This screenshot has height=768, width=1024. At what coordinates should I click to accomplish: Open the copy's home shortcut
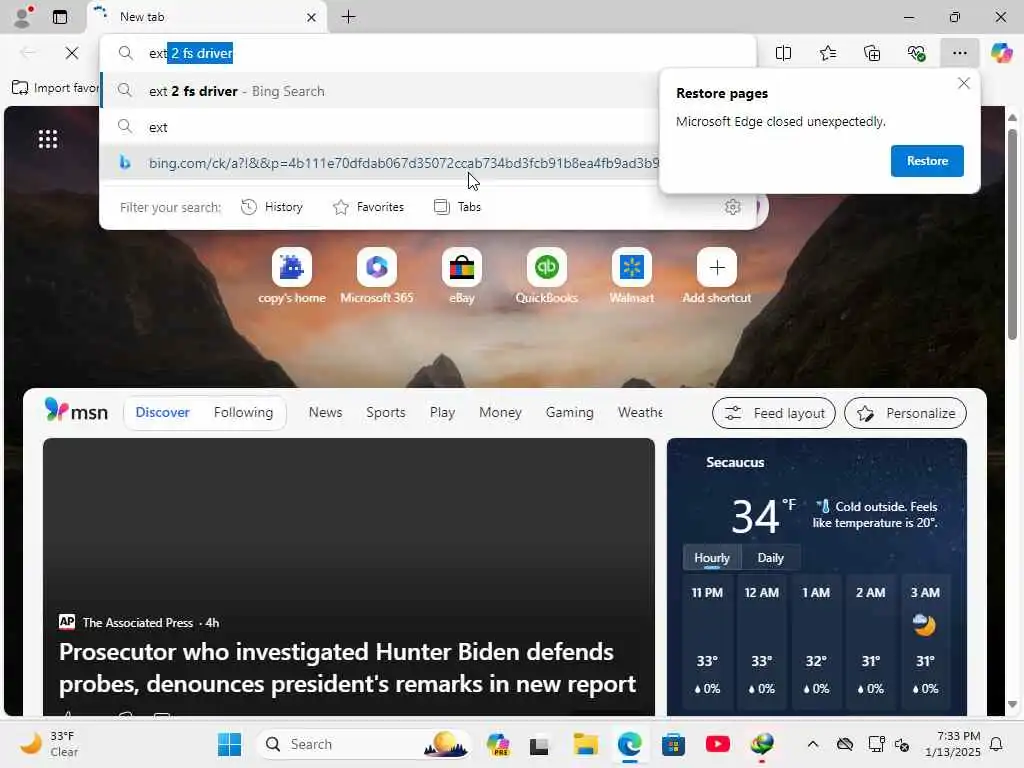[292, 276]
